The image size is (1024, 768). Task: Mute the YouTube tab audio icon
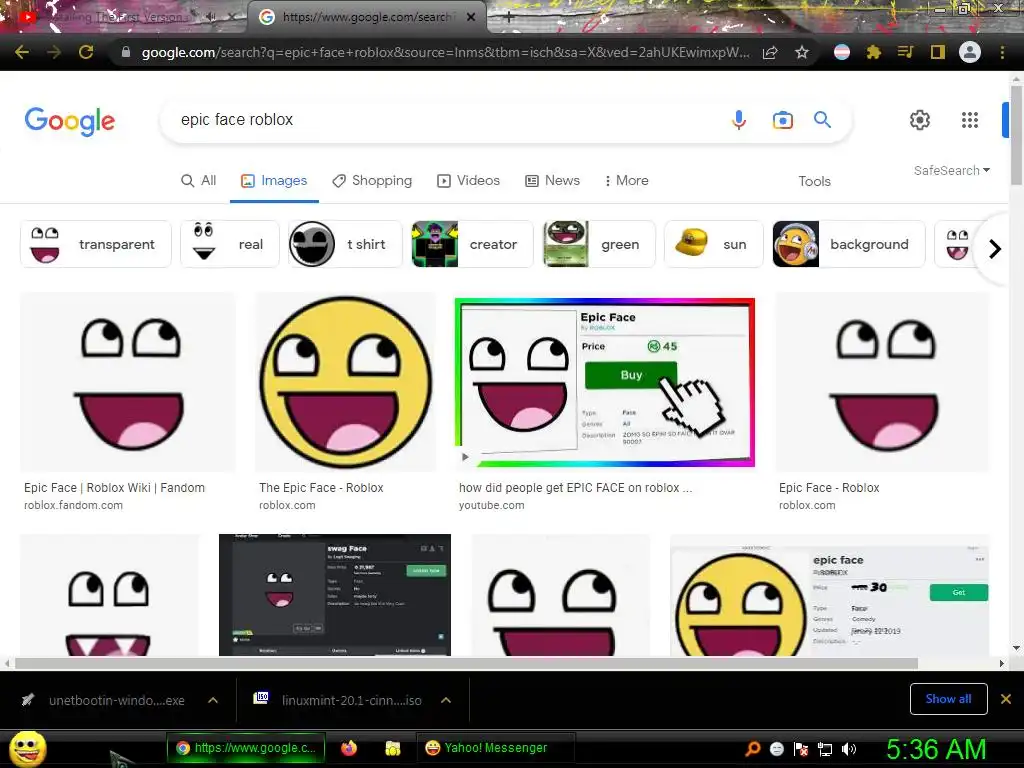click(x=210, y=18)
